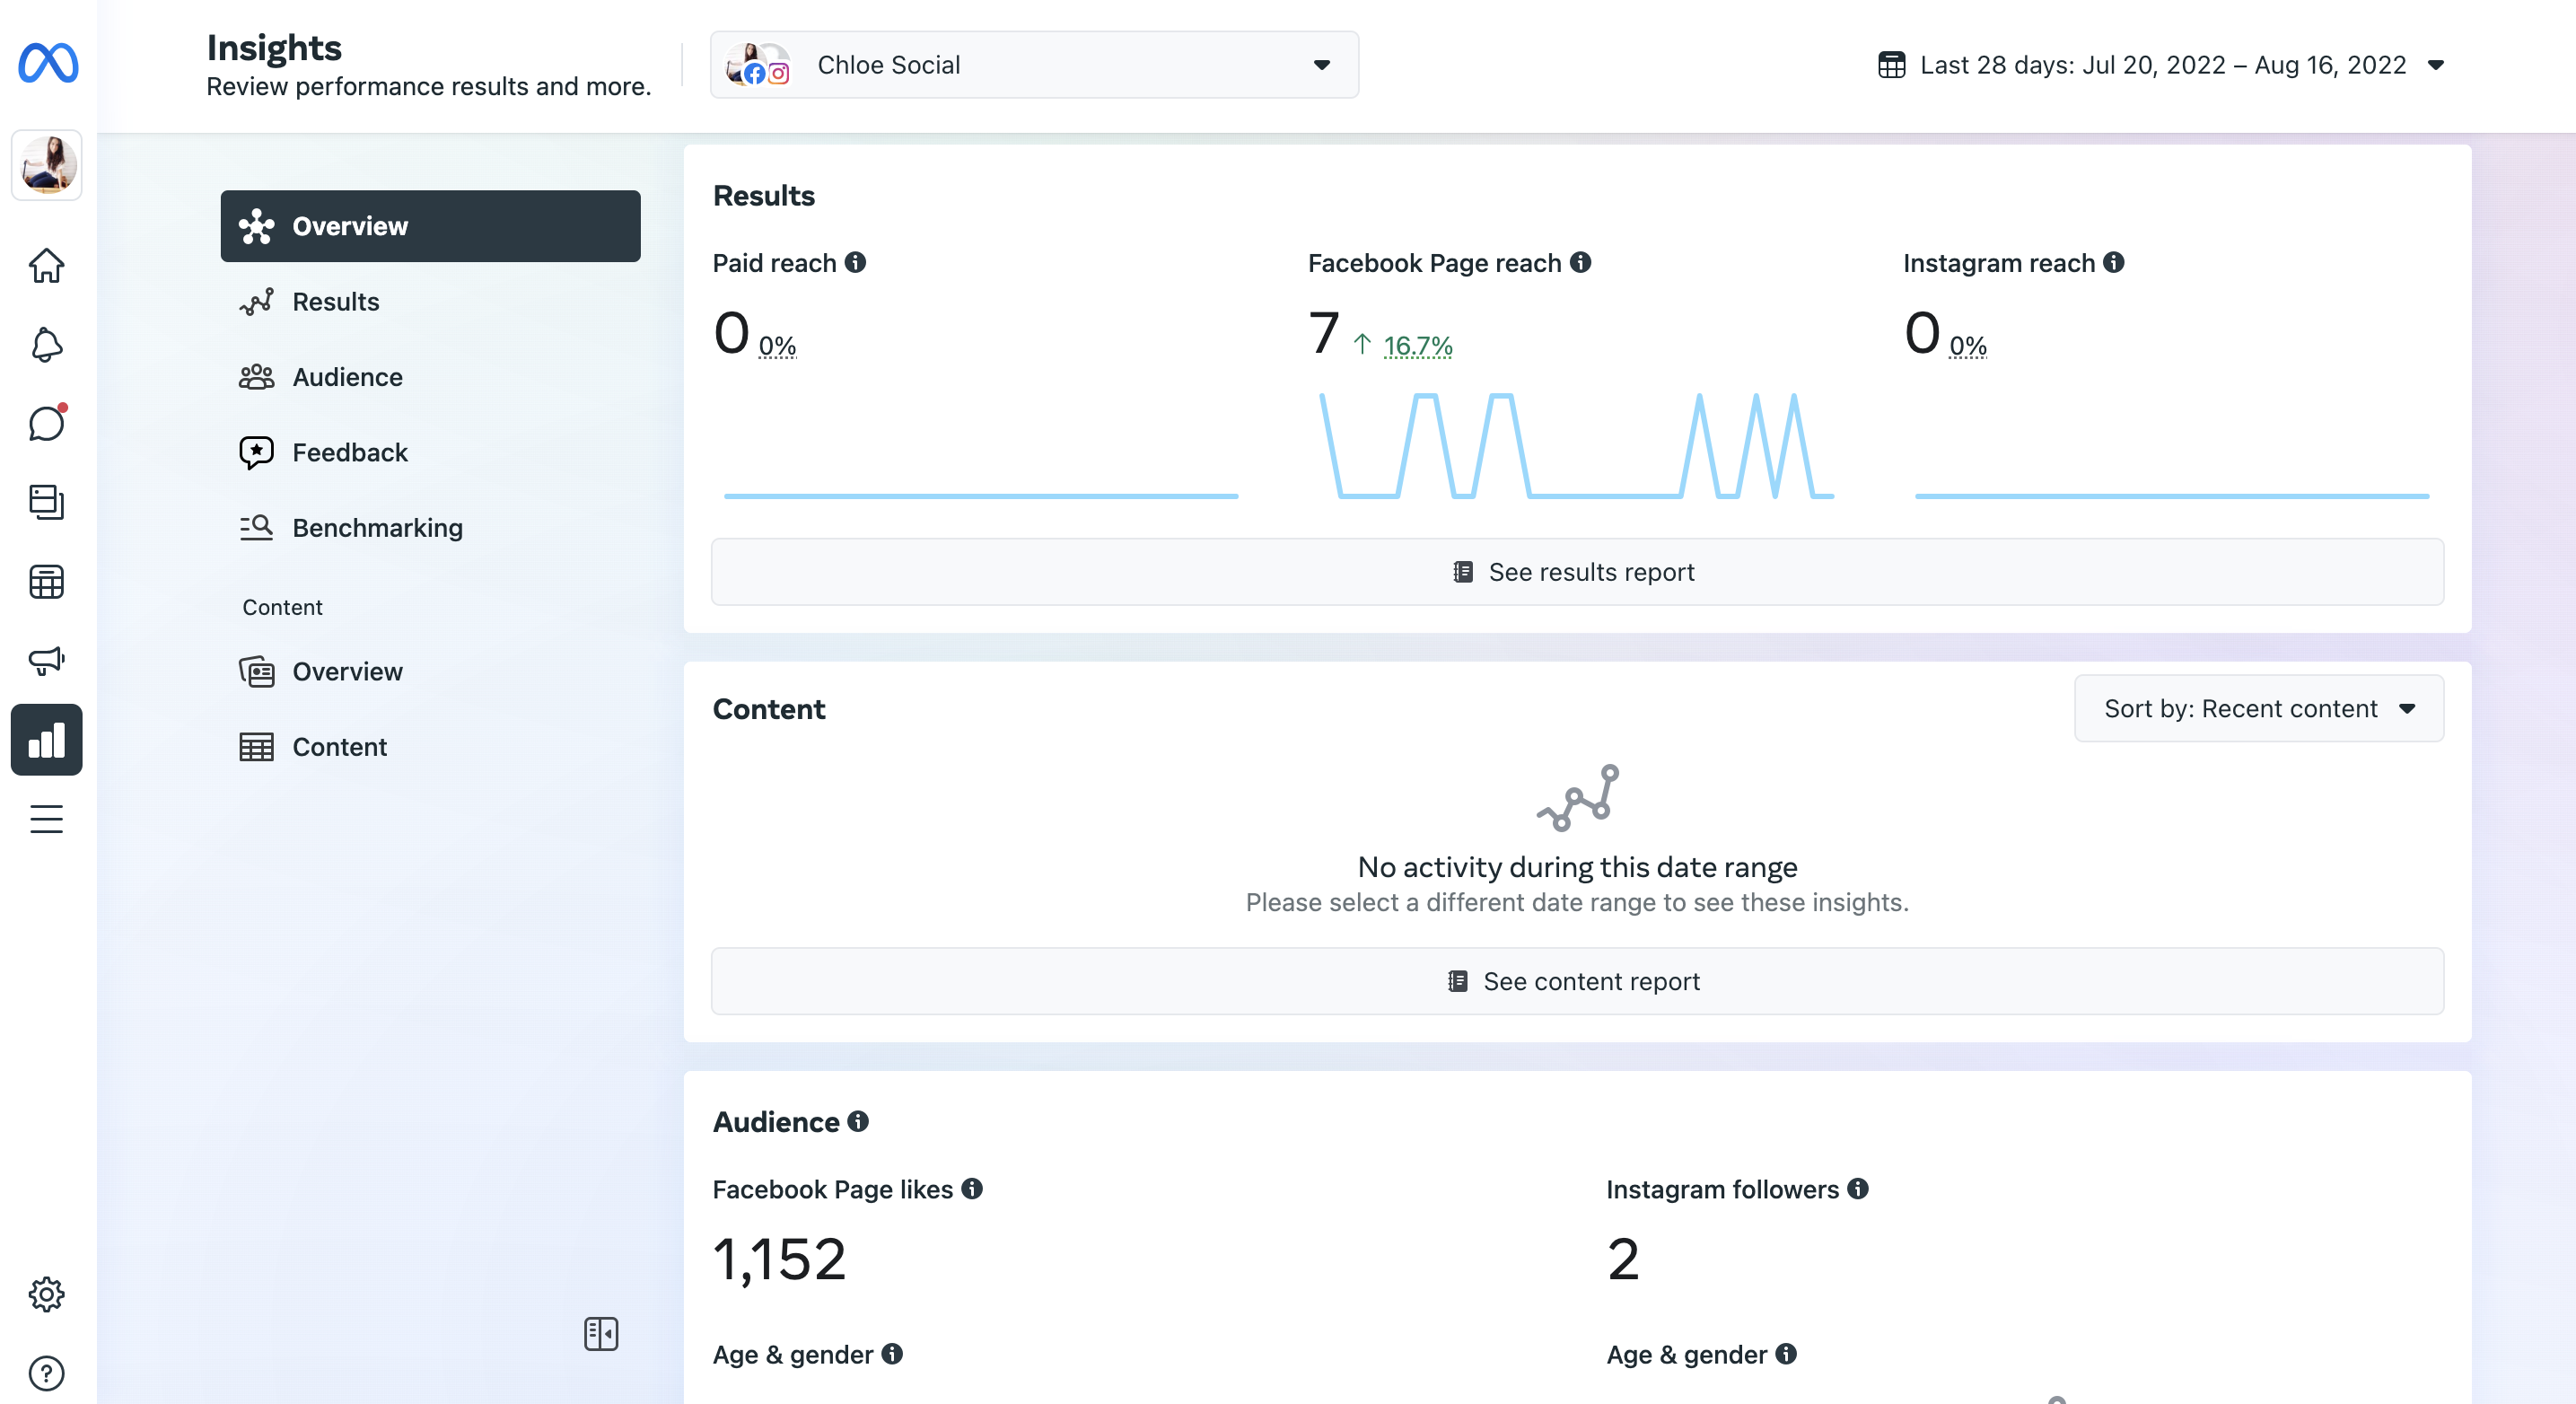Click the Facebook Page reach 16.7% change
2576x1404 pixels.
(x=1417, y=346)
